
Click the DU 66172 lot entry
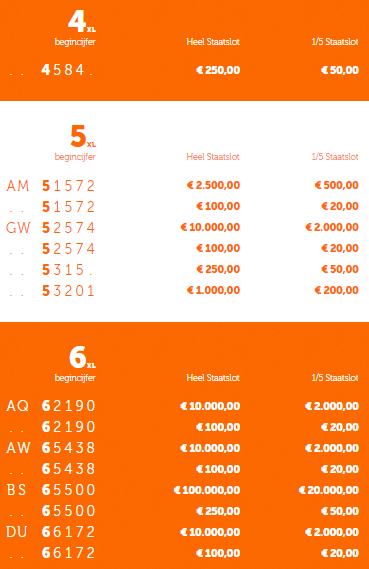click(50, 532)
